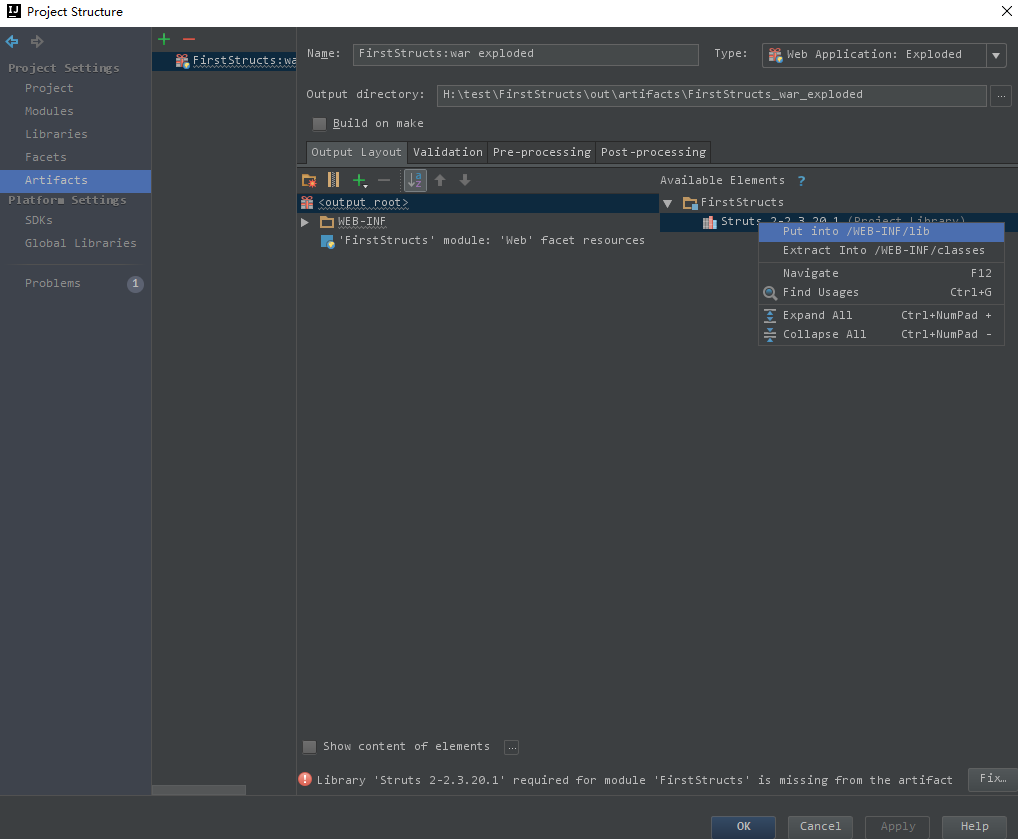Switch to Output Layout tab
The height and width of the screenshot is (839, 1018).
click(x=356, y=152)
